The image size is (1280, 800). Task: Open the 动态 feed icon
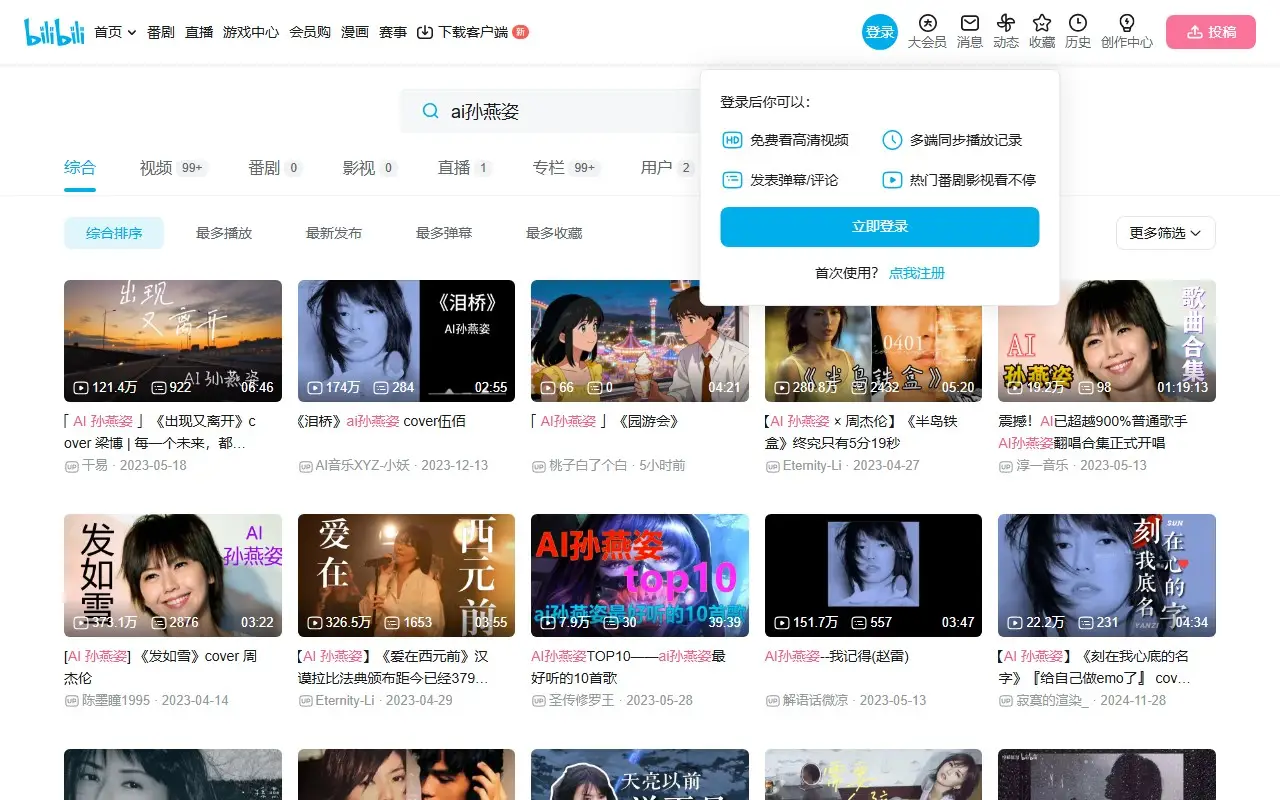[1006, 23]
